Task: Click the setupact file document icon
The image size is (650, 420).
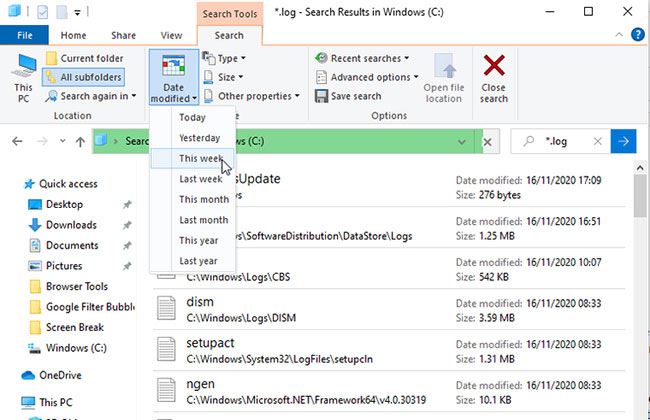Action: tap(166, 349)
